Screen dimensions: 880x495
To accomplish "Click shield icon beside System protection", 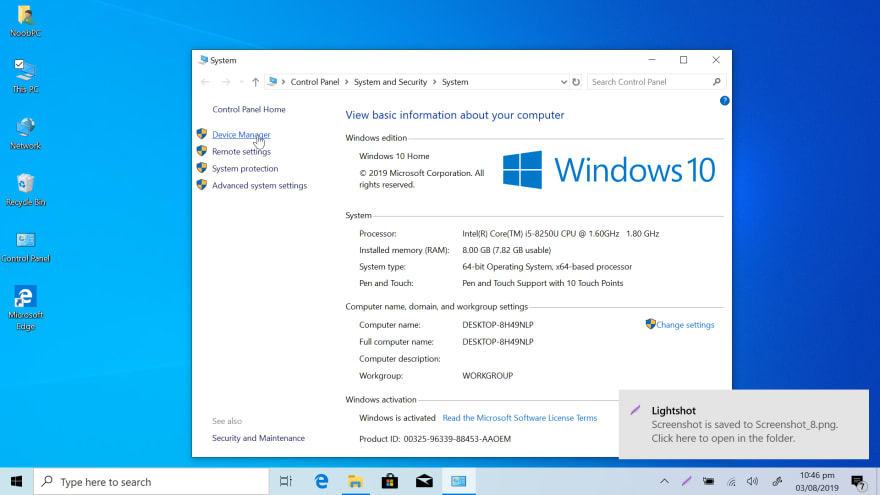I will (202, 168).
